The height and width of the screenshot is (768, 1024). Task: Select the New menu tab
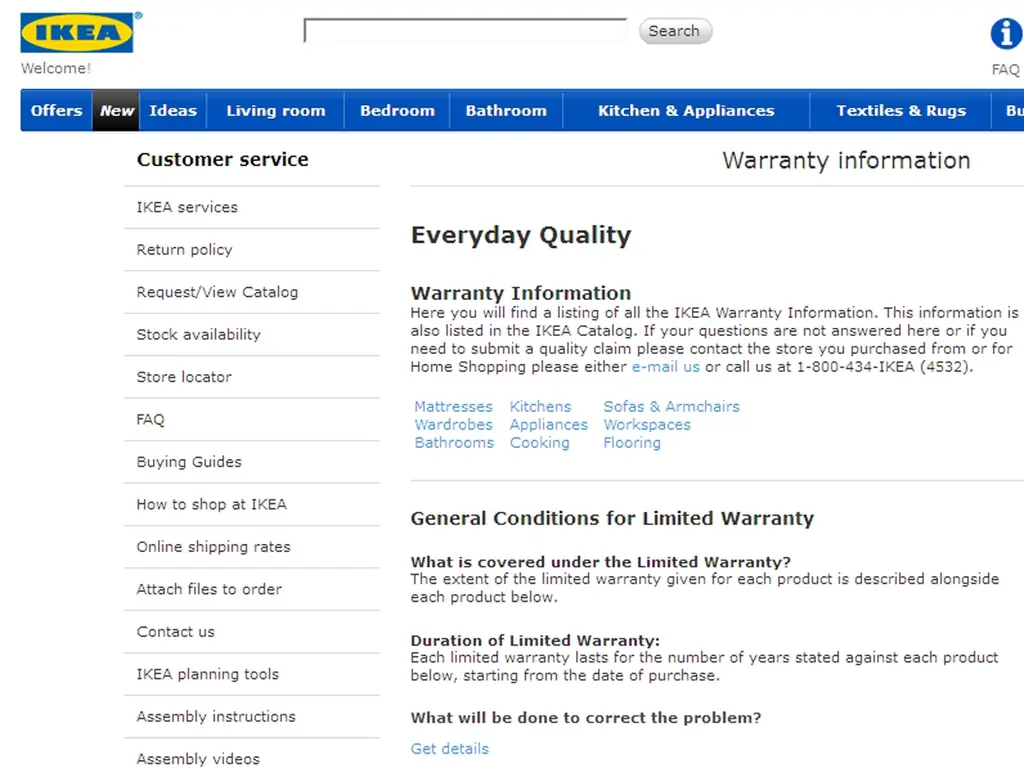116,110
